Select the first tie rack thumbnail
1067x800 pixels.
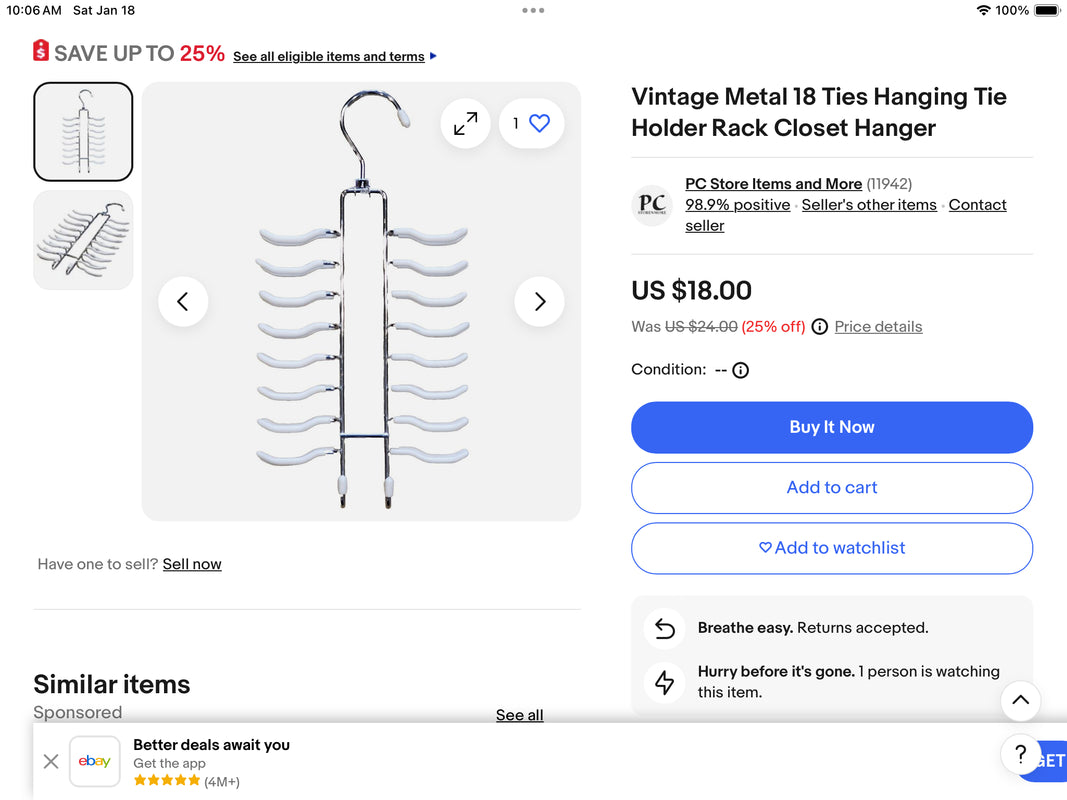click(x=83, y=131)
